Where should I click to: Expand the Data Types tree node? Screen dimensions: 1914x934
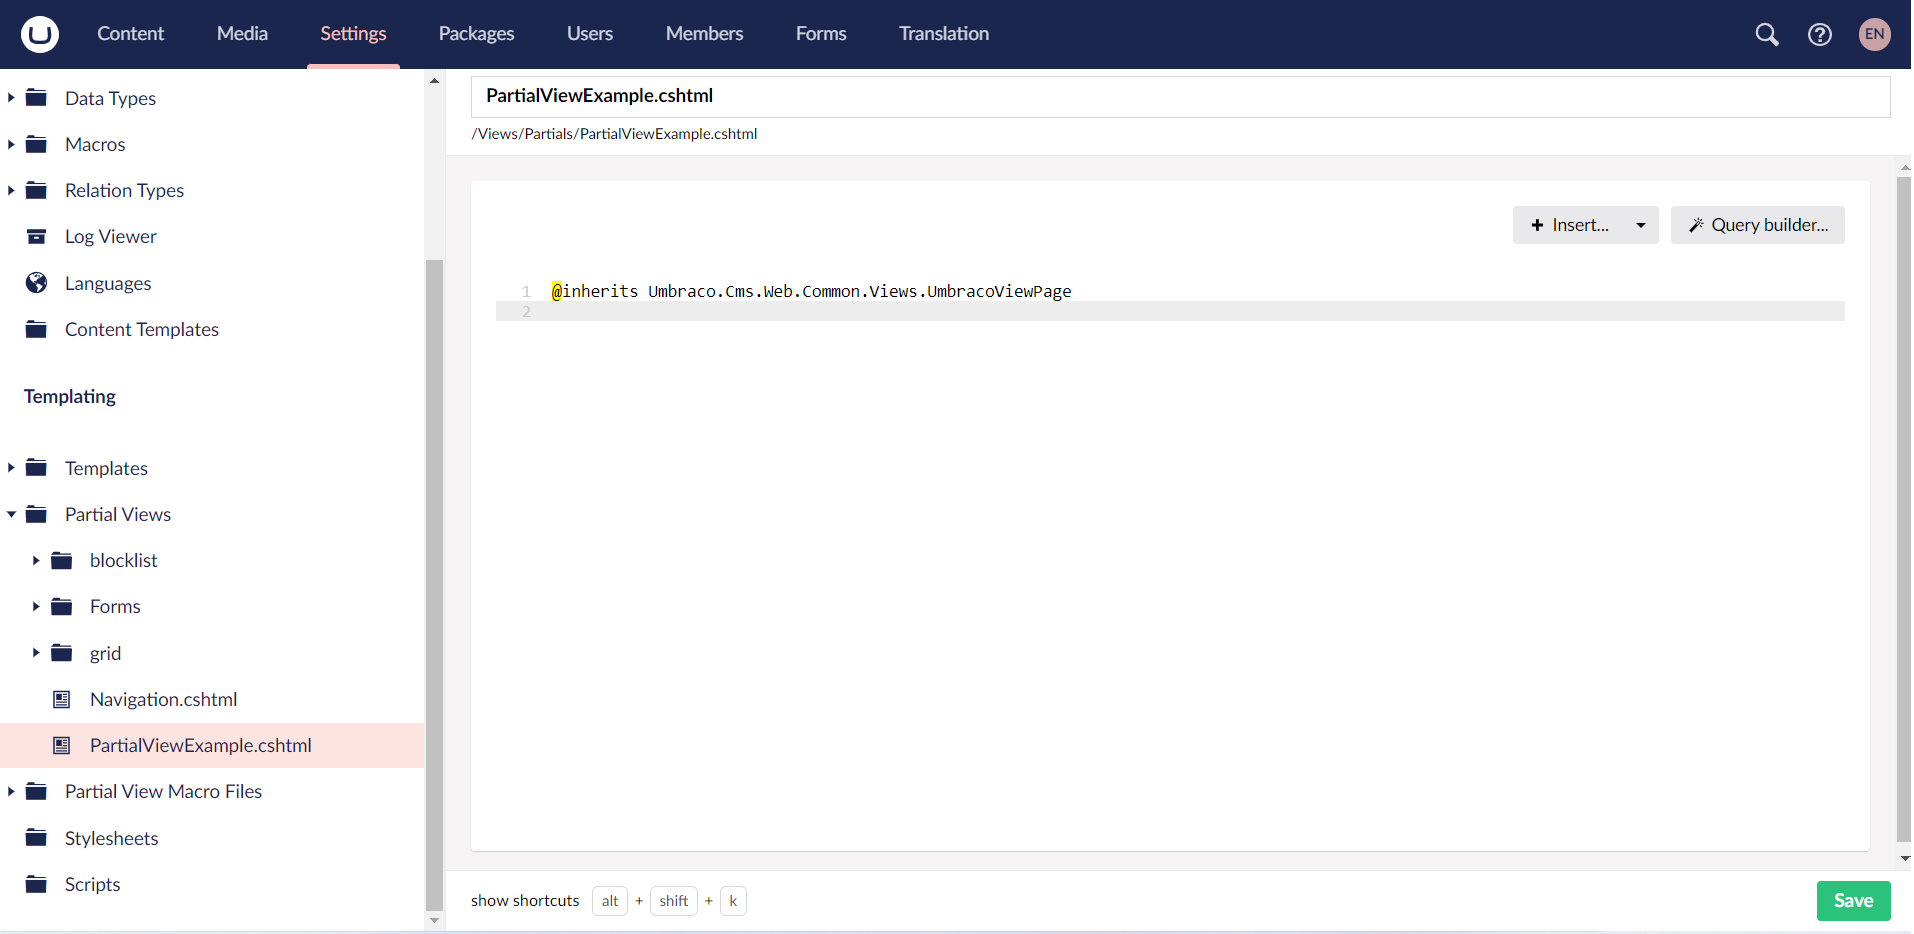11,98
